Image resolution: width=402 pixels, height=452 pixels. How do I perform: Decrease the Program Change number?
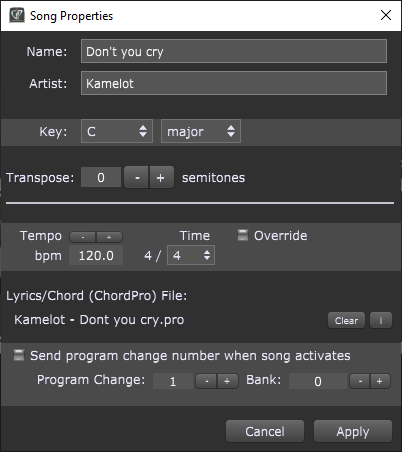[206, 381]
